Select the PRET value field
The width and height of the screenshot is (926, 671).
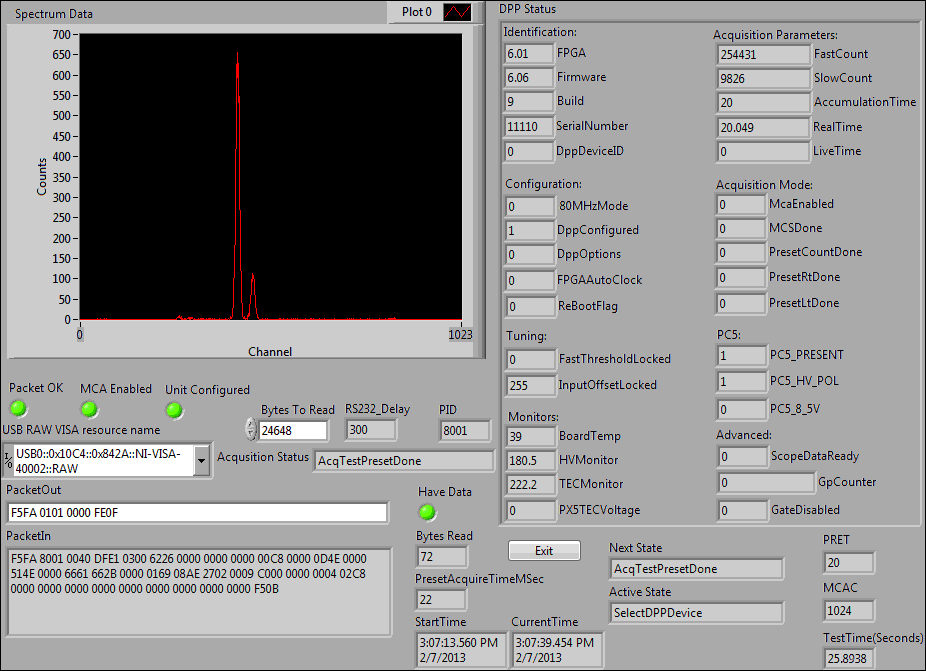849,562
